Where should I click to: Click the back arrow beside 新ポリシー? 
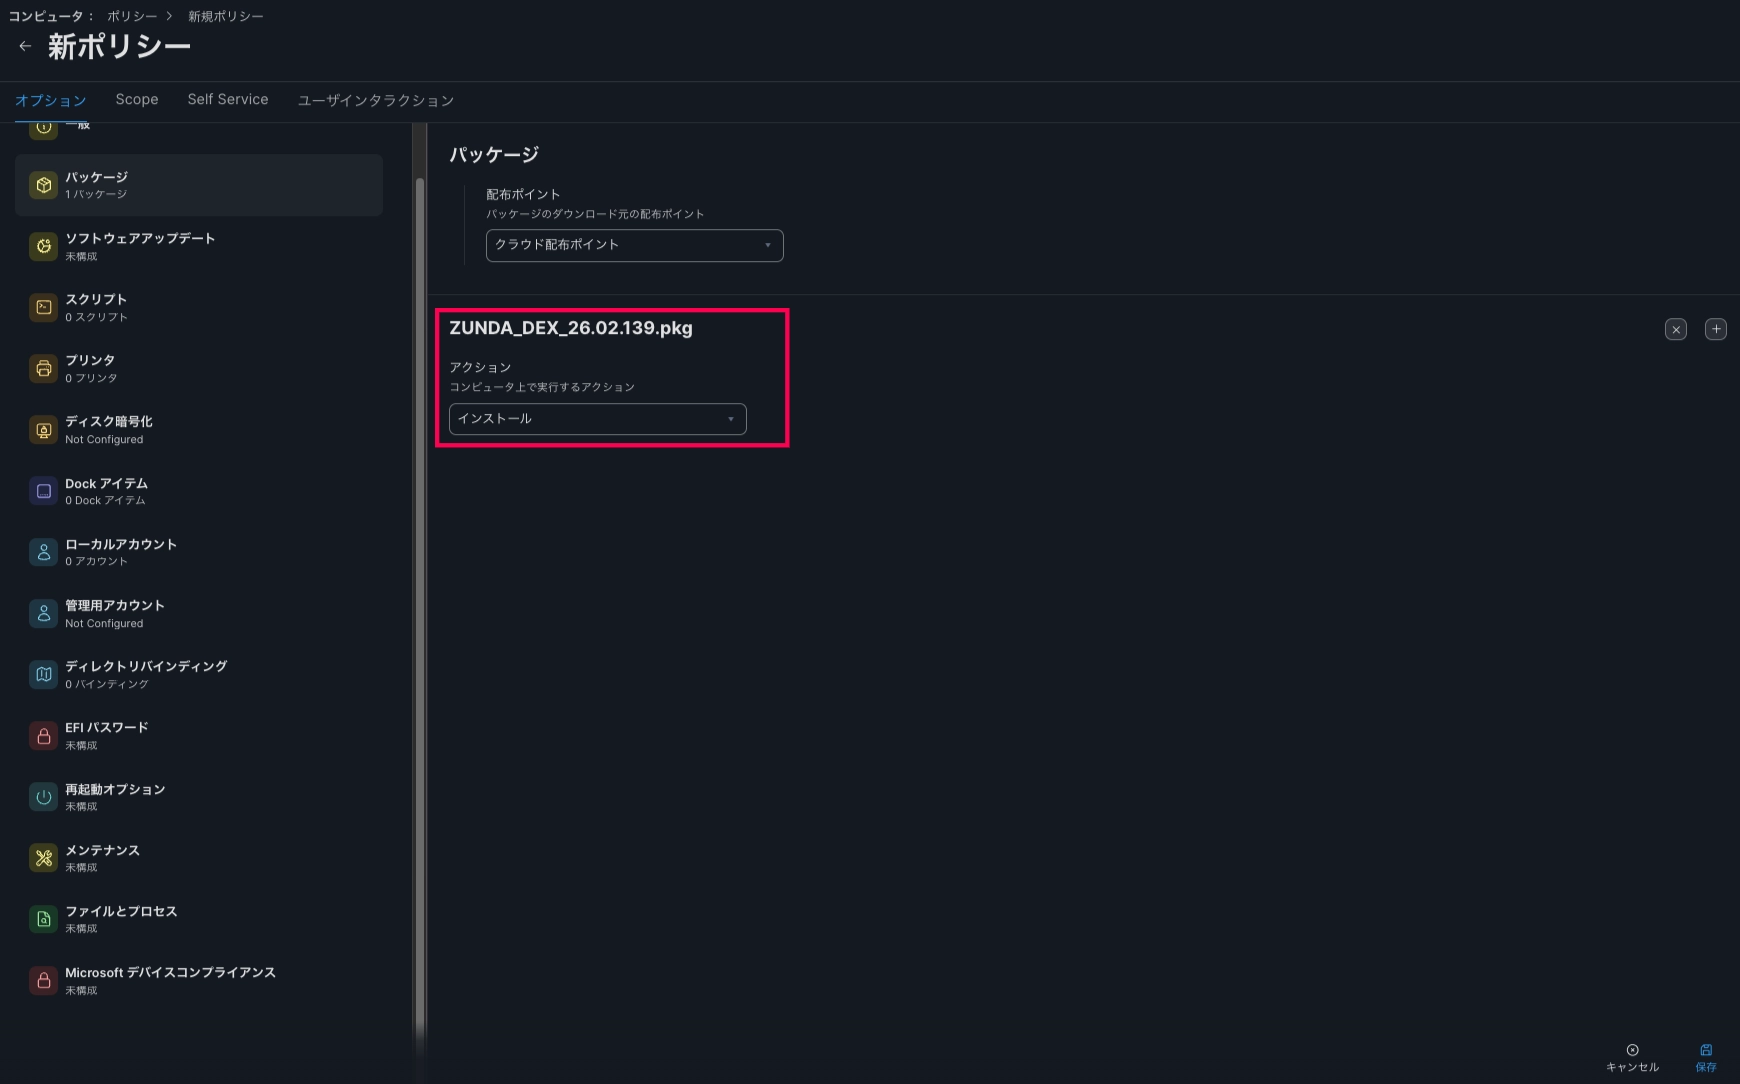point(25,46)
